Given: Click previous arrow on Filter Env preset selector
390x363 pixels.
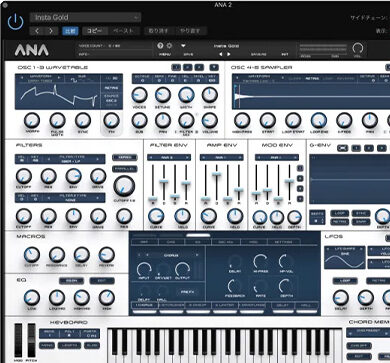Looking at the screenshot, I should tap(151, 158).
